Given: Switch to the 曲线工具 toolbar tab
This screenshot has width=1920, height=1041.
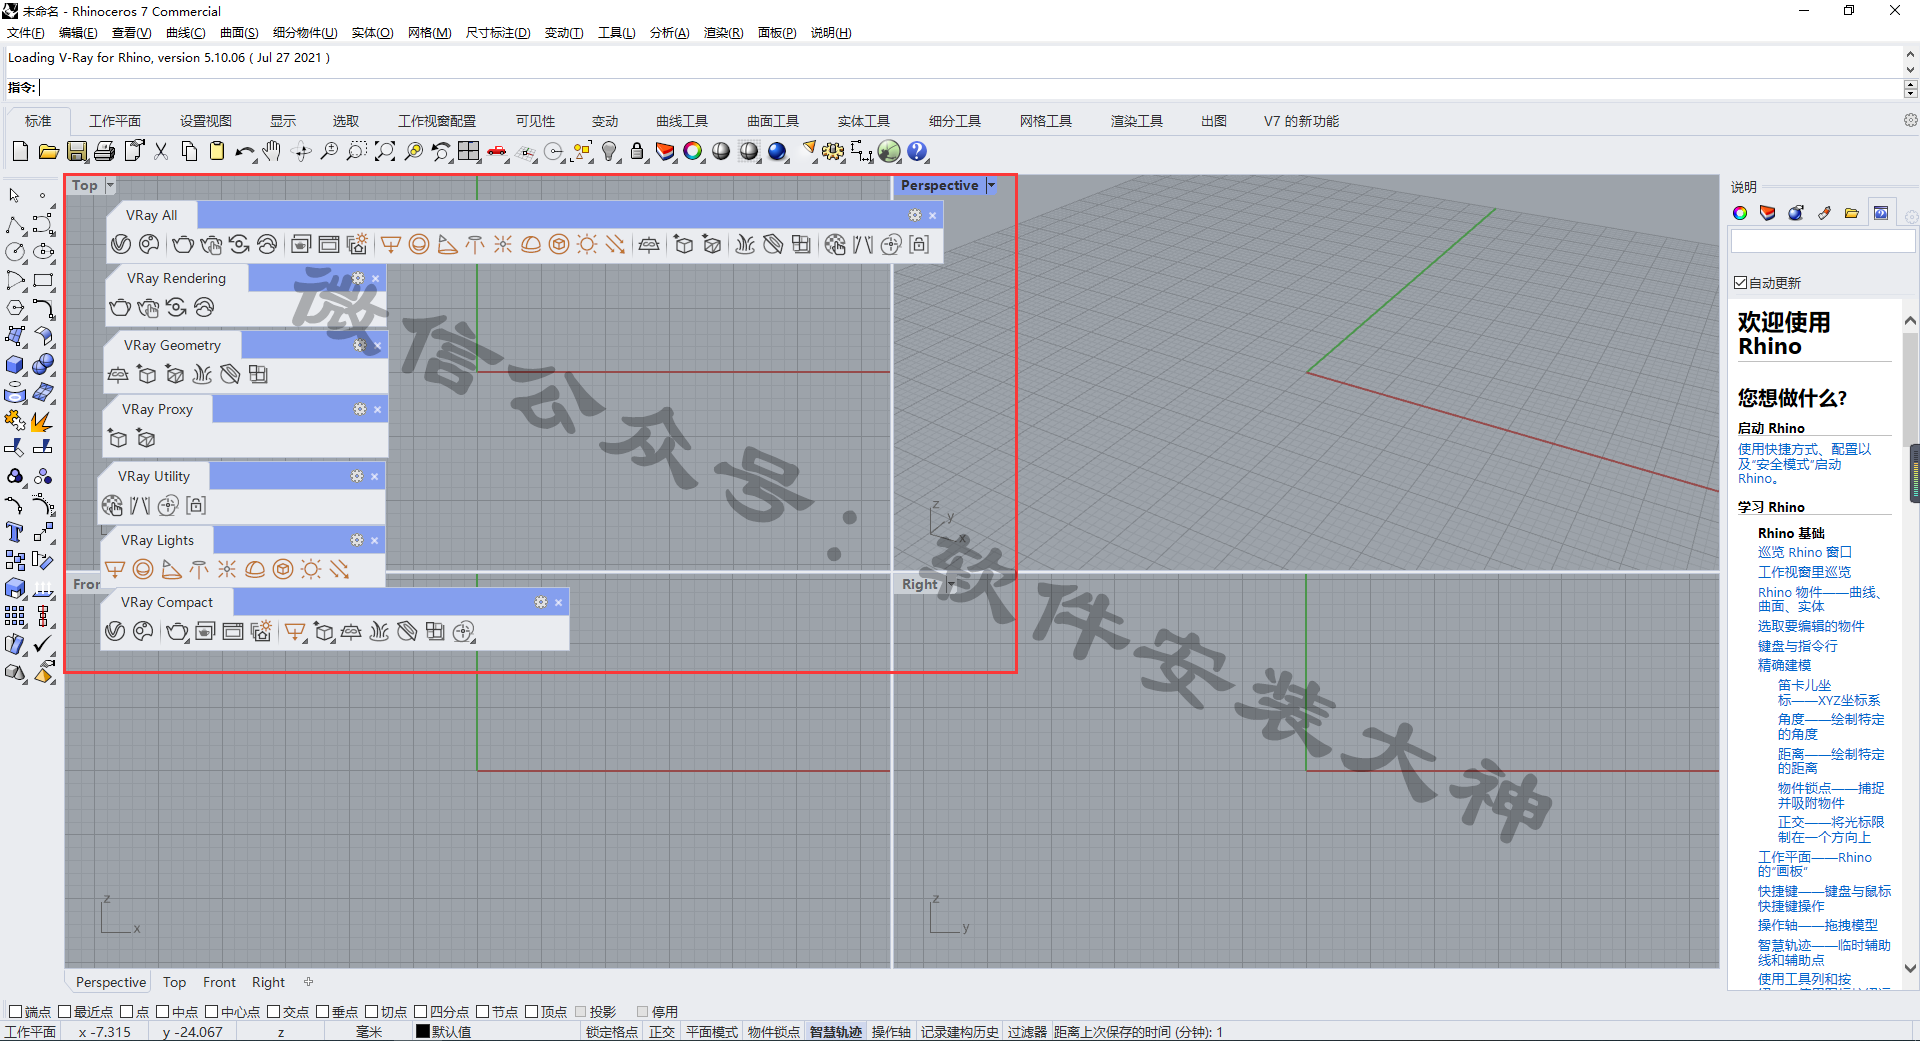Looking at the screenshot, I should point(682,121).
